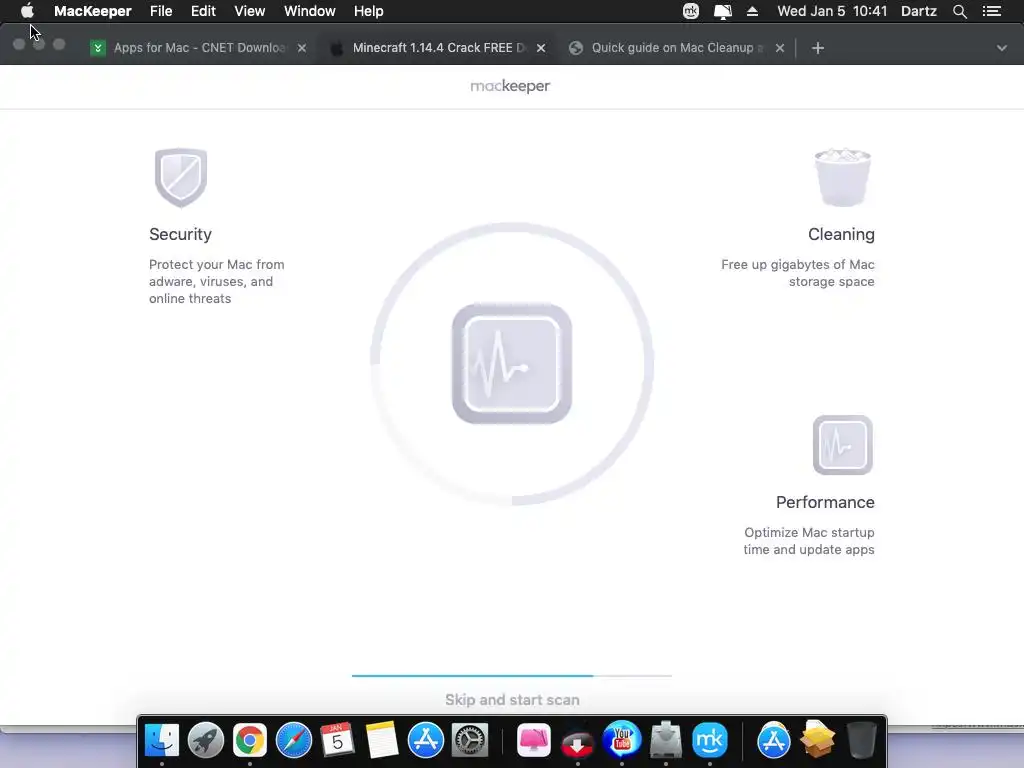Open the Help menu
The height and width of the screenshot is (768, 1024).
coord(368,11)
